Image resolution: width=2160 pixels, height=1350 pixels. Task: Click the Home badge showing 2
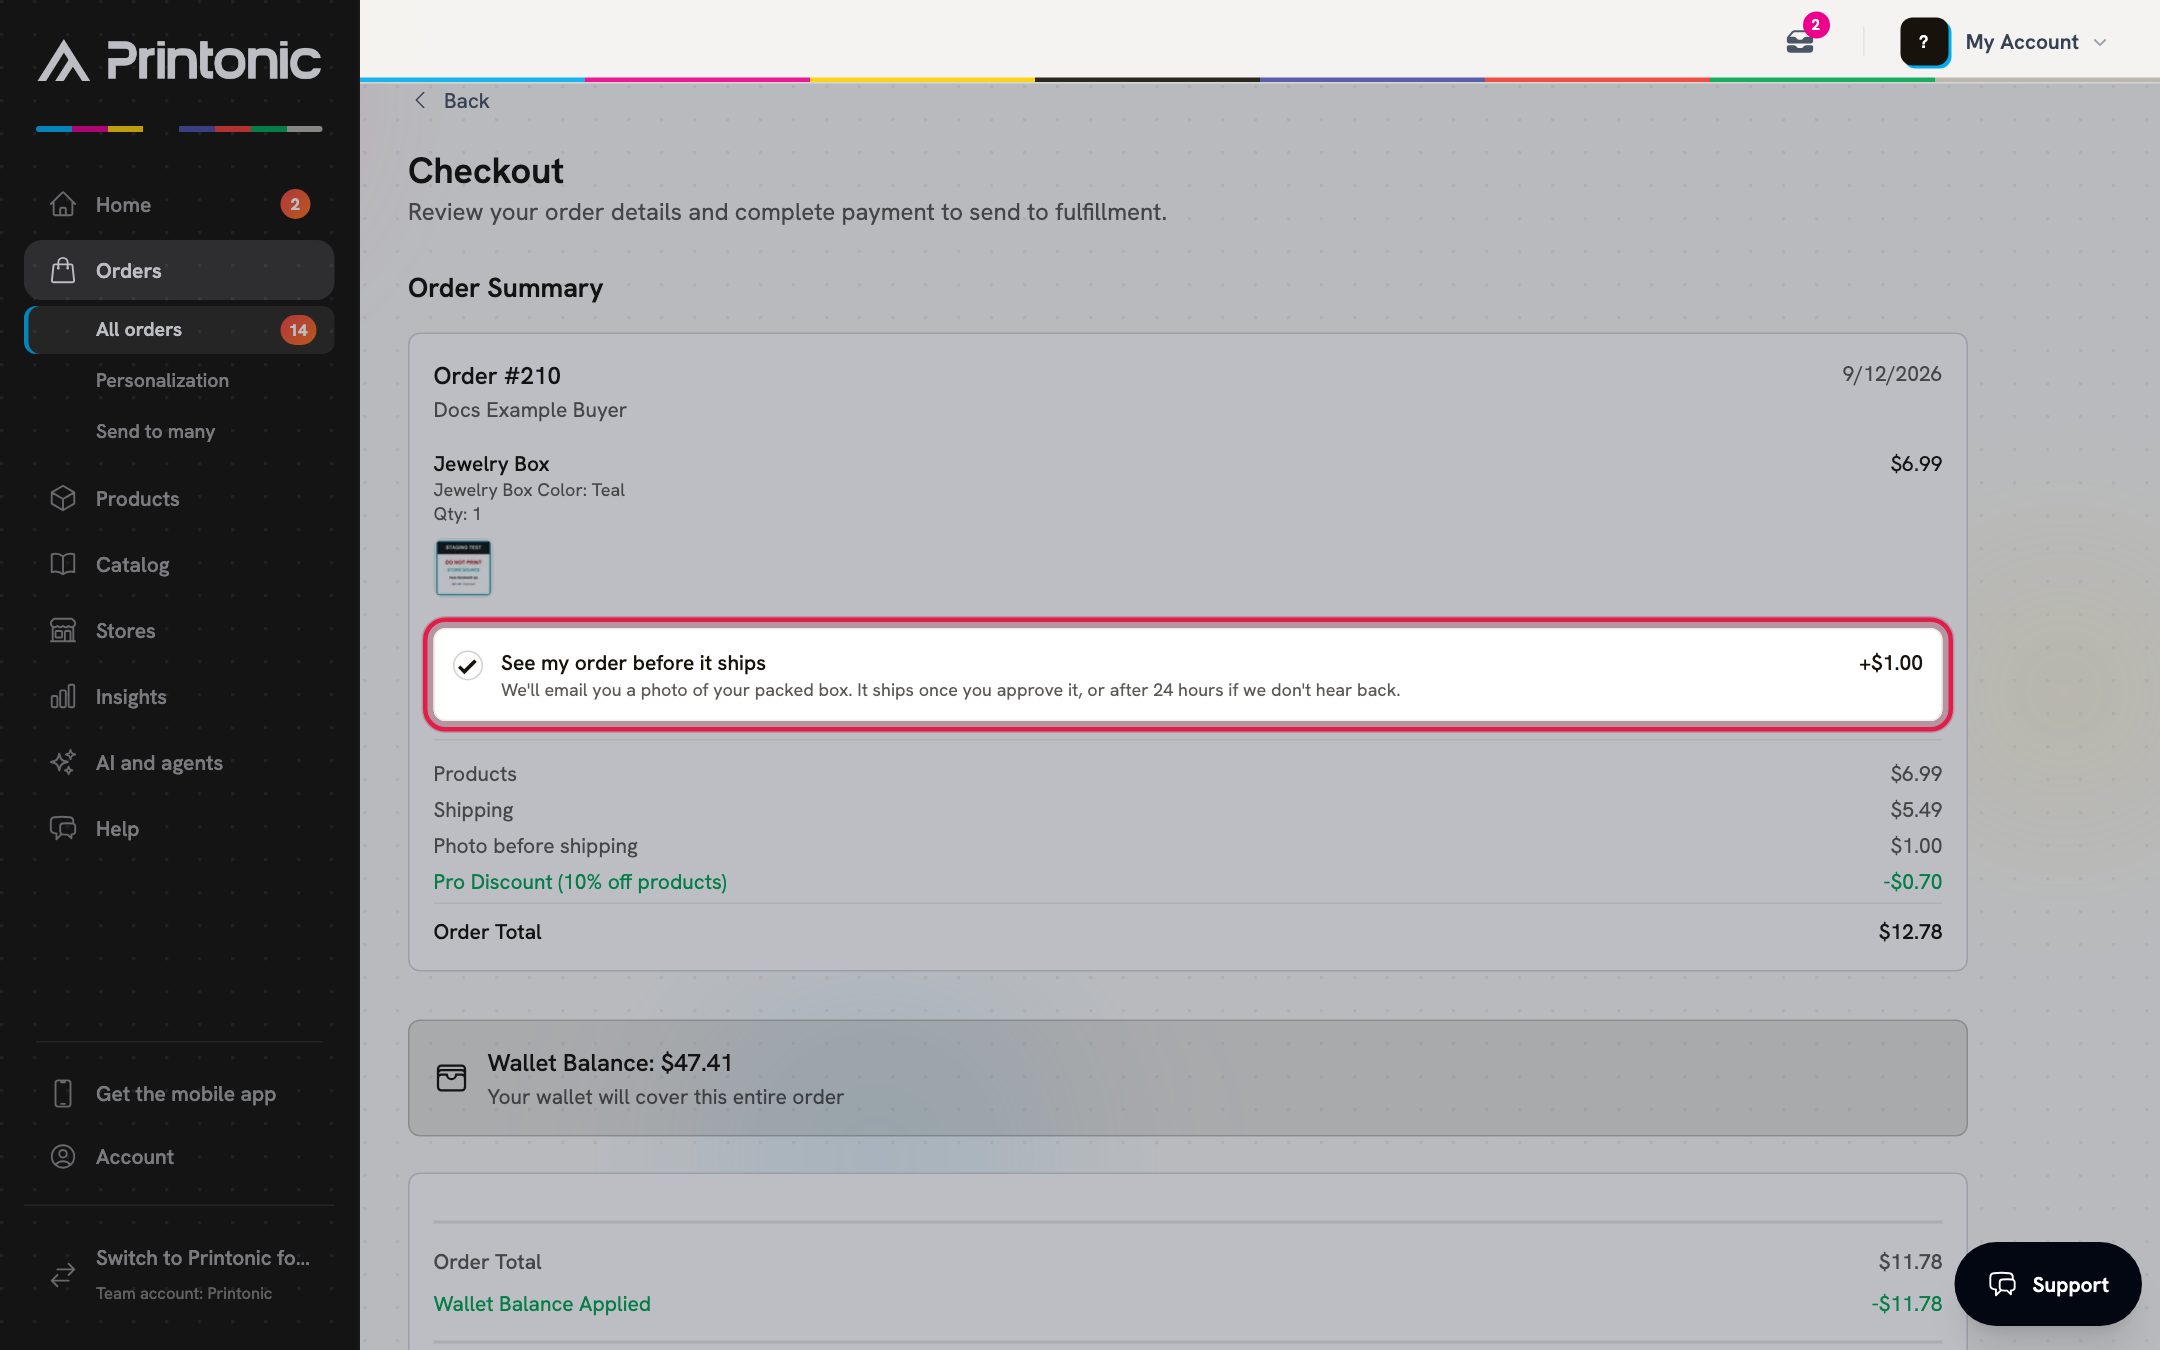coord(295,204)
